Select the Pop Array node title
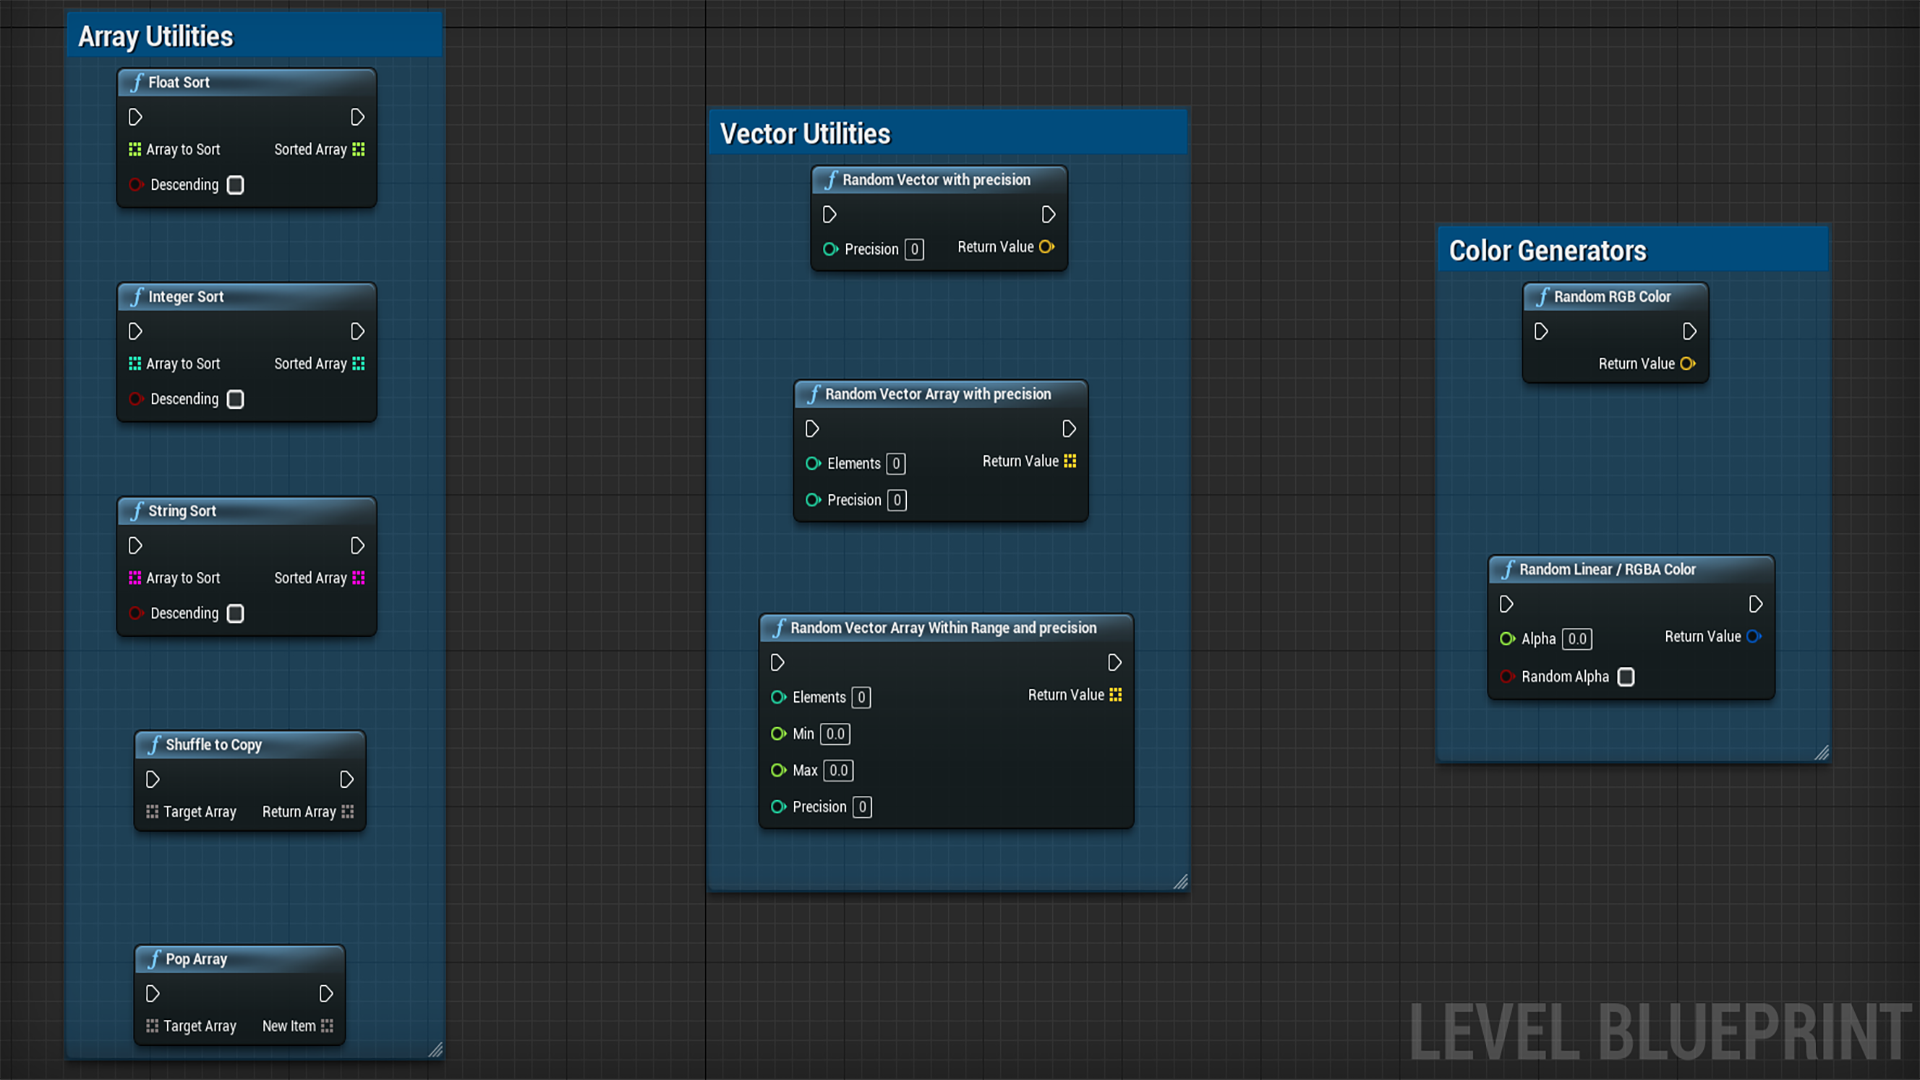This screenshot has height=1080, width=1920. [x=197, y=959]
